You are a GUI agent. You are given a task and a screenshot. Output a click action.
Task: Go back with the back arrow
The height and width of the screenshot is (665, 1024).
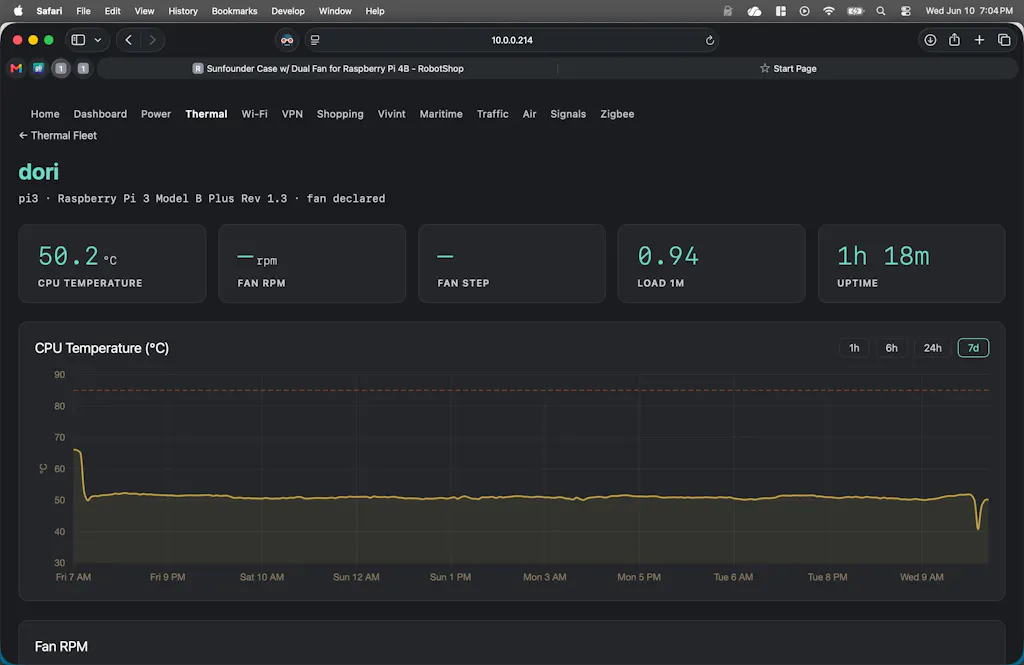129,40
